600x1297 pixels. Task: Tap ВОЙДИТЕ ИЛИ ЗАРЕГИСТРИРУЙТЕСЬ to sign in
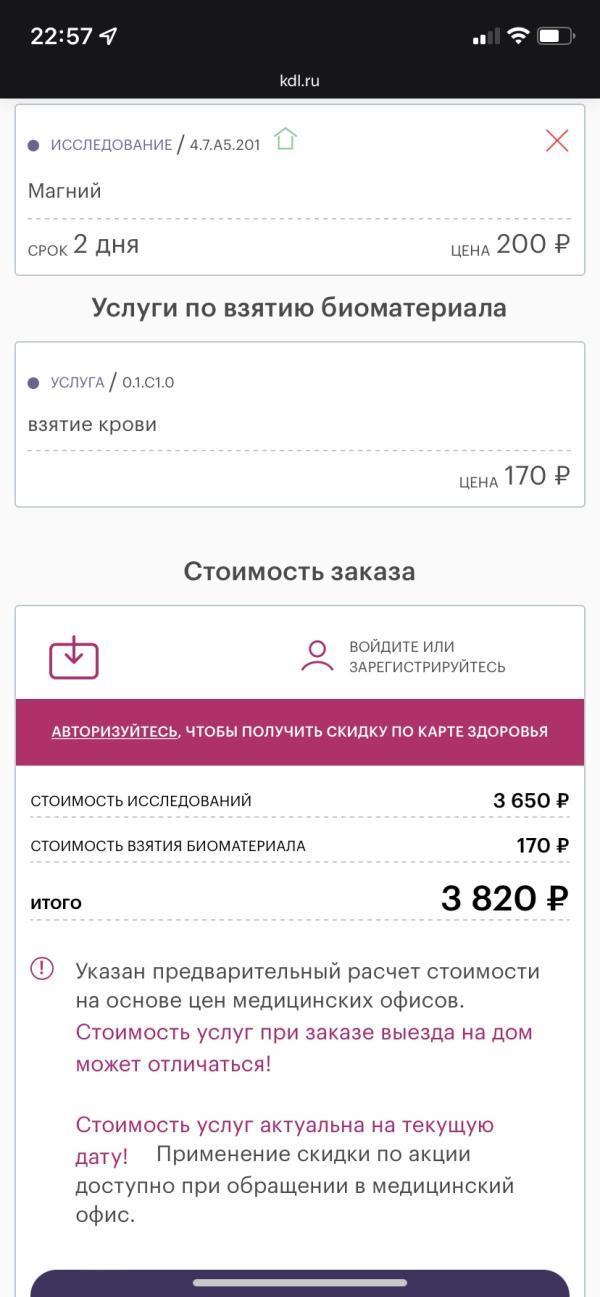point(427,657)
